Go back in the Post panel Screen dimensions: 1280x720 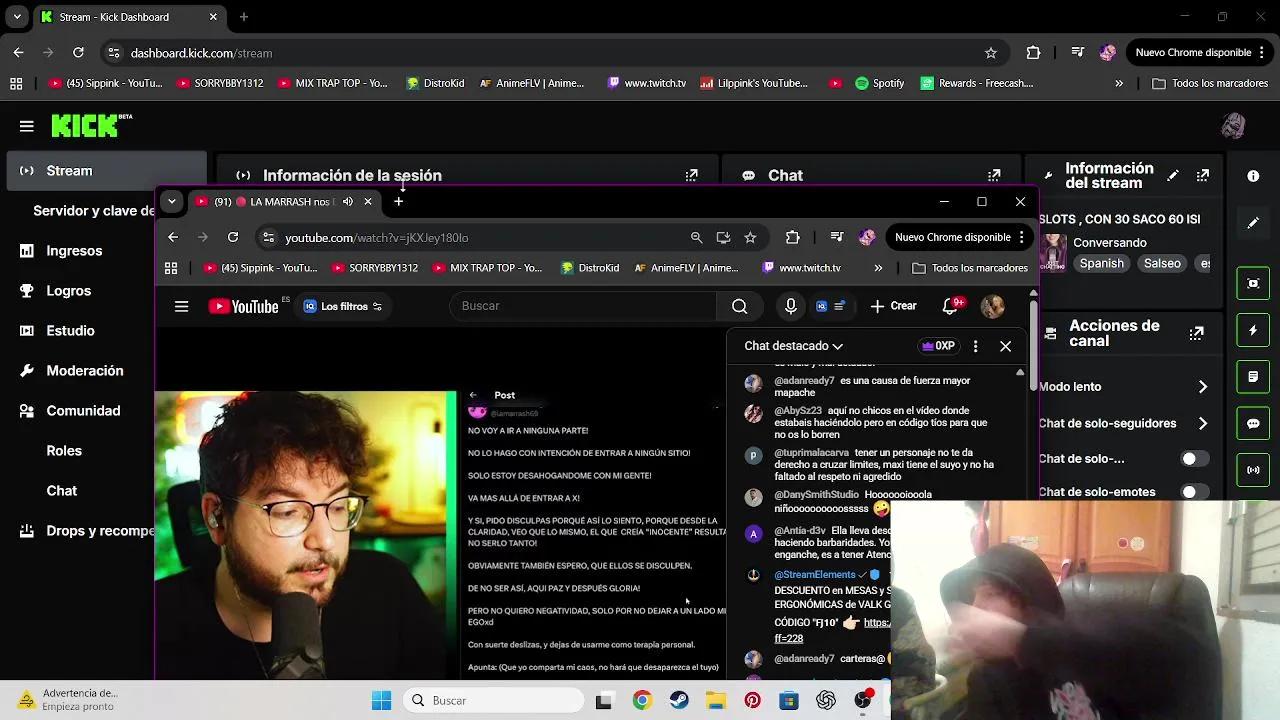point(473,395)
